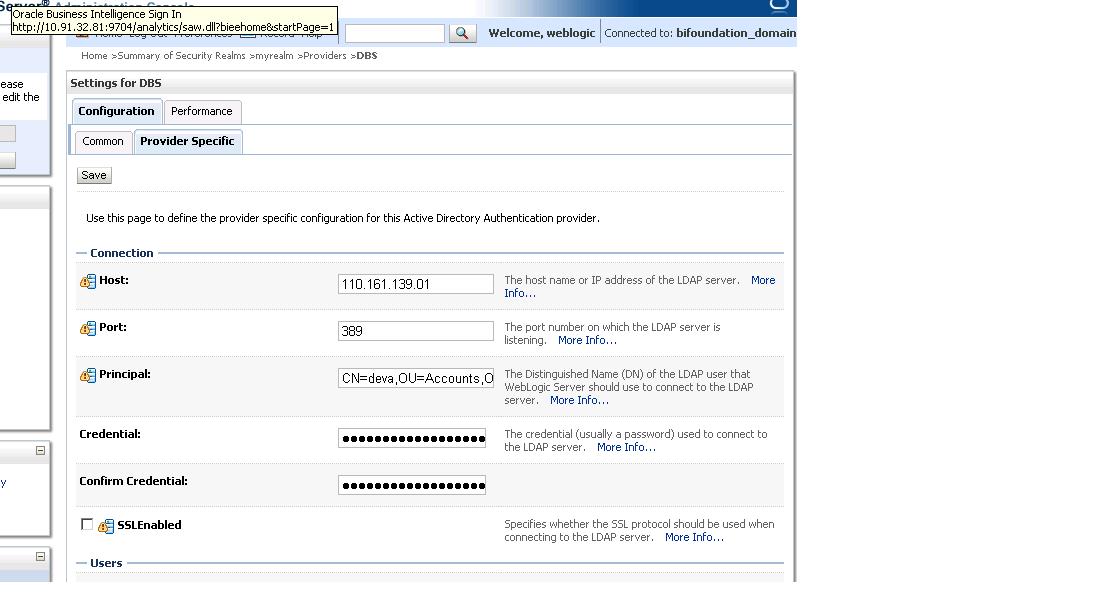Open myrealm breadcrumb link
Image resolution: width=1100 pixels, height=600 pixels.
click(x=274, y=55)
